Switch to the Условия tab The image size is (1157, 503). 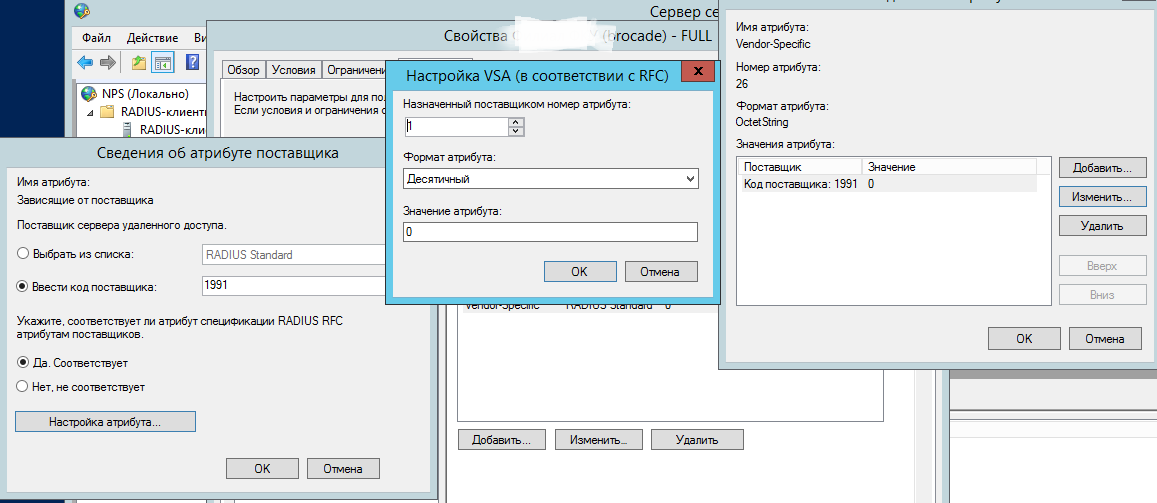point(292,70)
